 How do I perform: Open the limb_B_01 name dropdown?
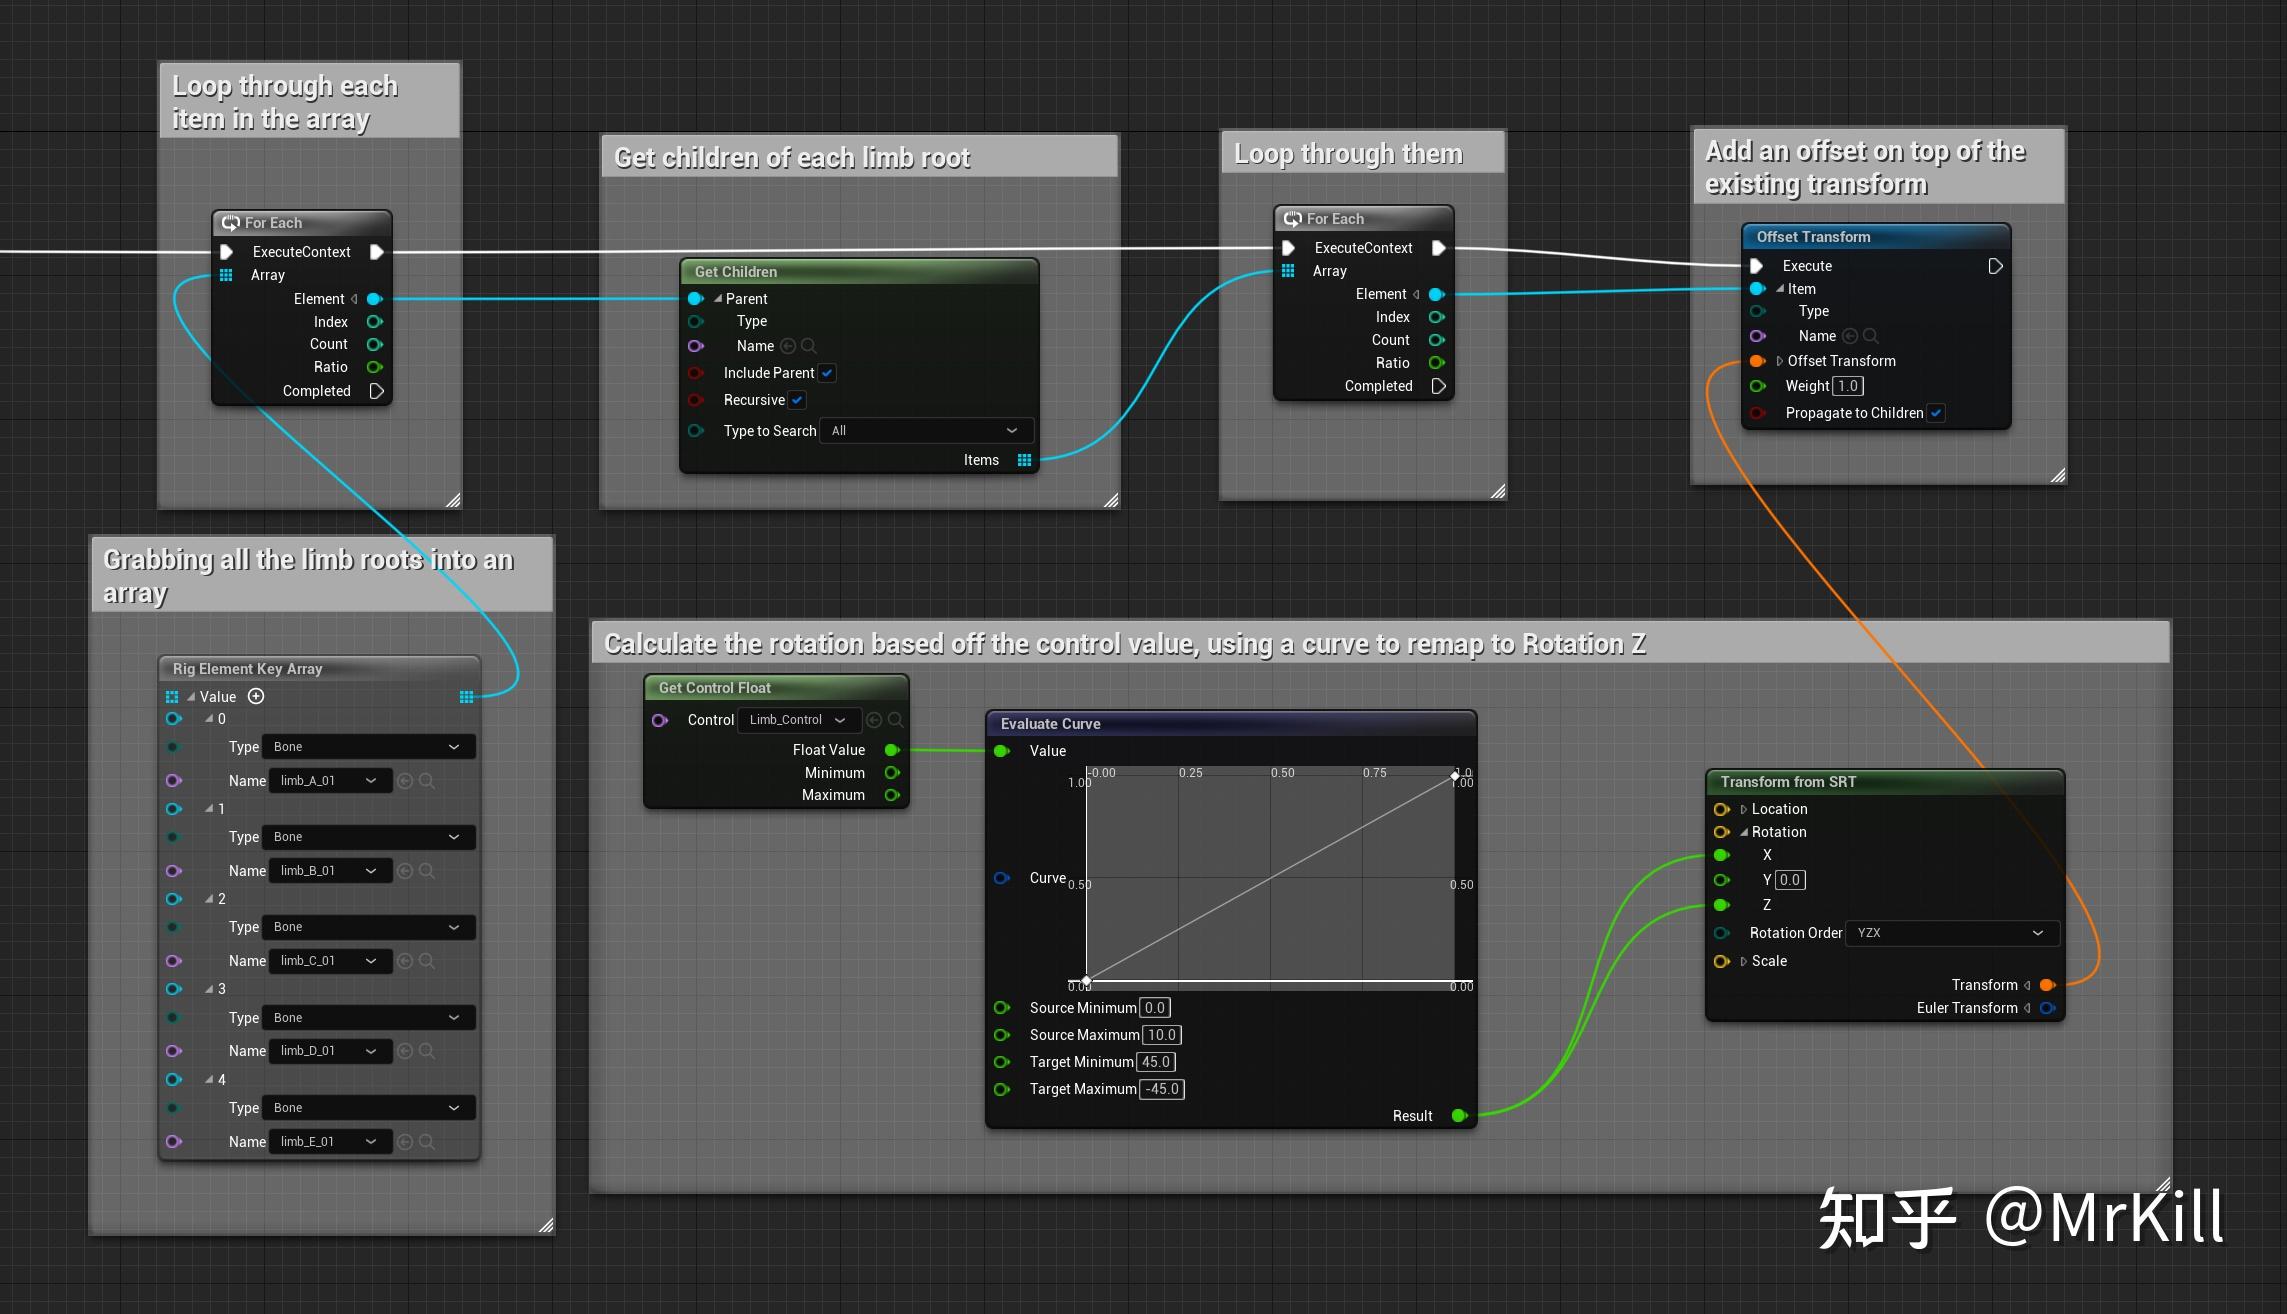tap(329, 871)
